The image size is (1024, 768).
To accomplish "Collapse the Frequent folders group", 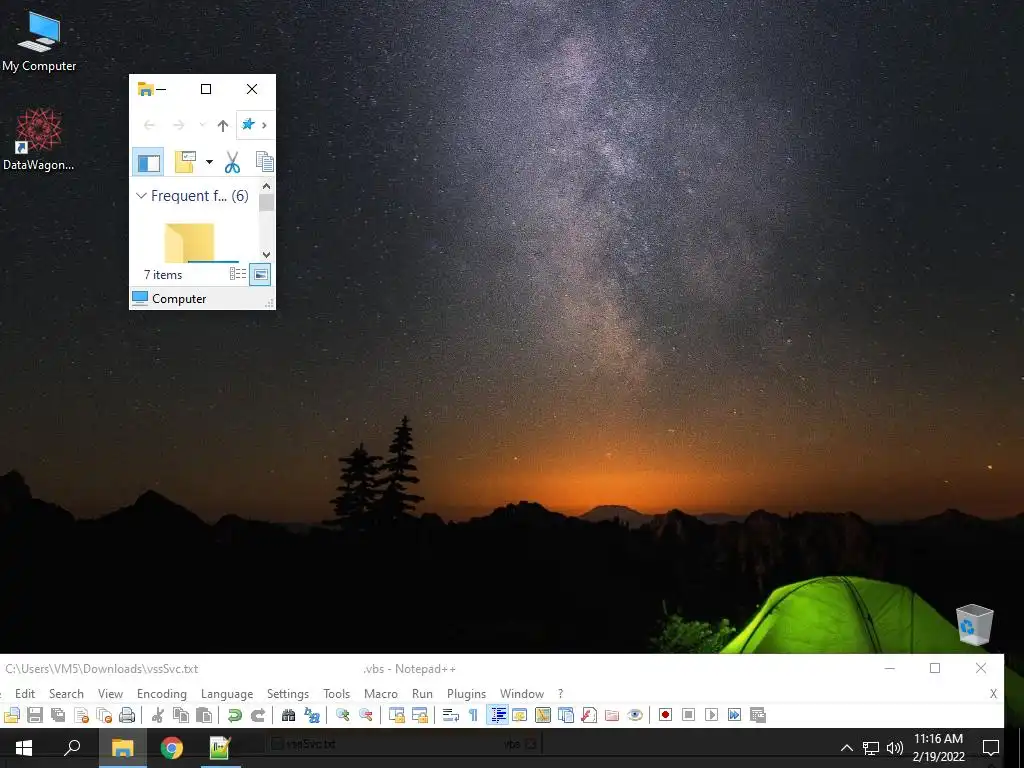I will [141, 195].
